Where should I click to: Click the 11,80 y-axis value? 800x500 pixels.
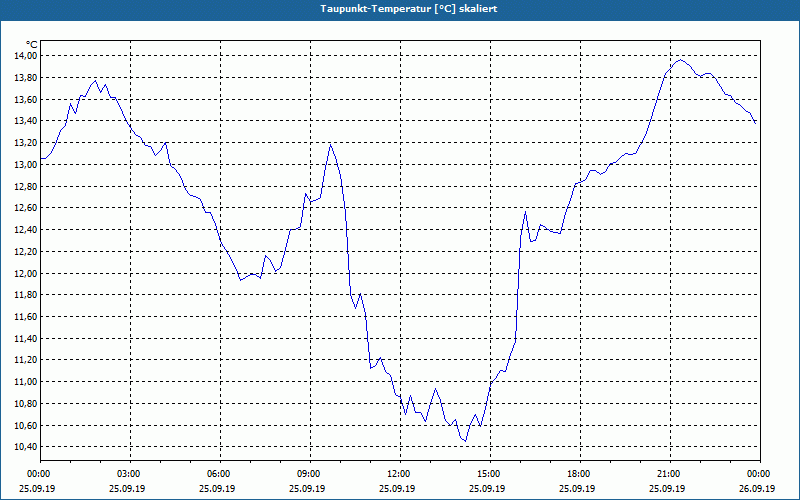coord(27,295)
